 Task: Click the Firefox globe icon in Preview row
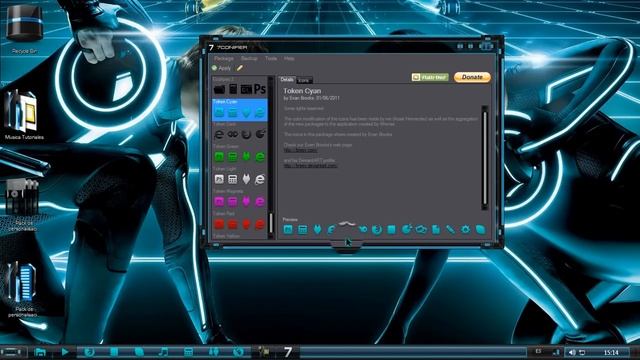coord(377,230)
